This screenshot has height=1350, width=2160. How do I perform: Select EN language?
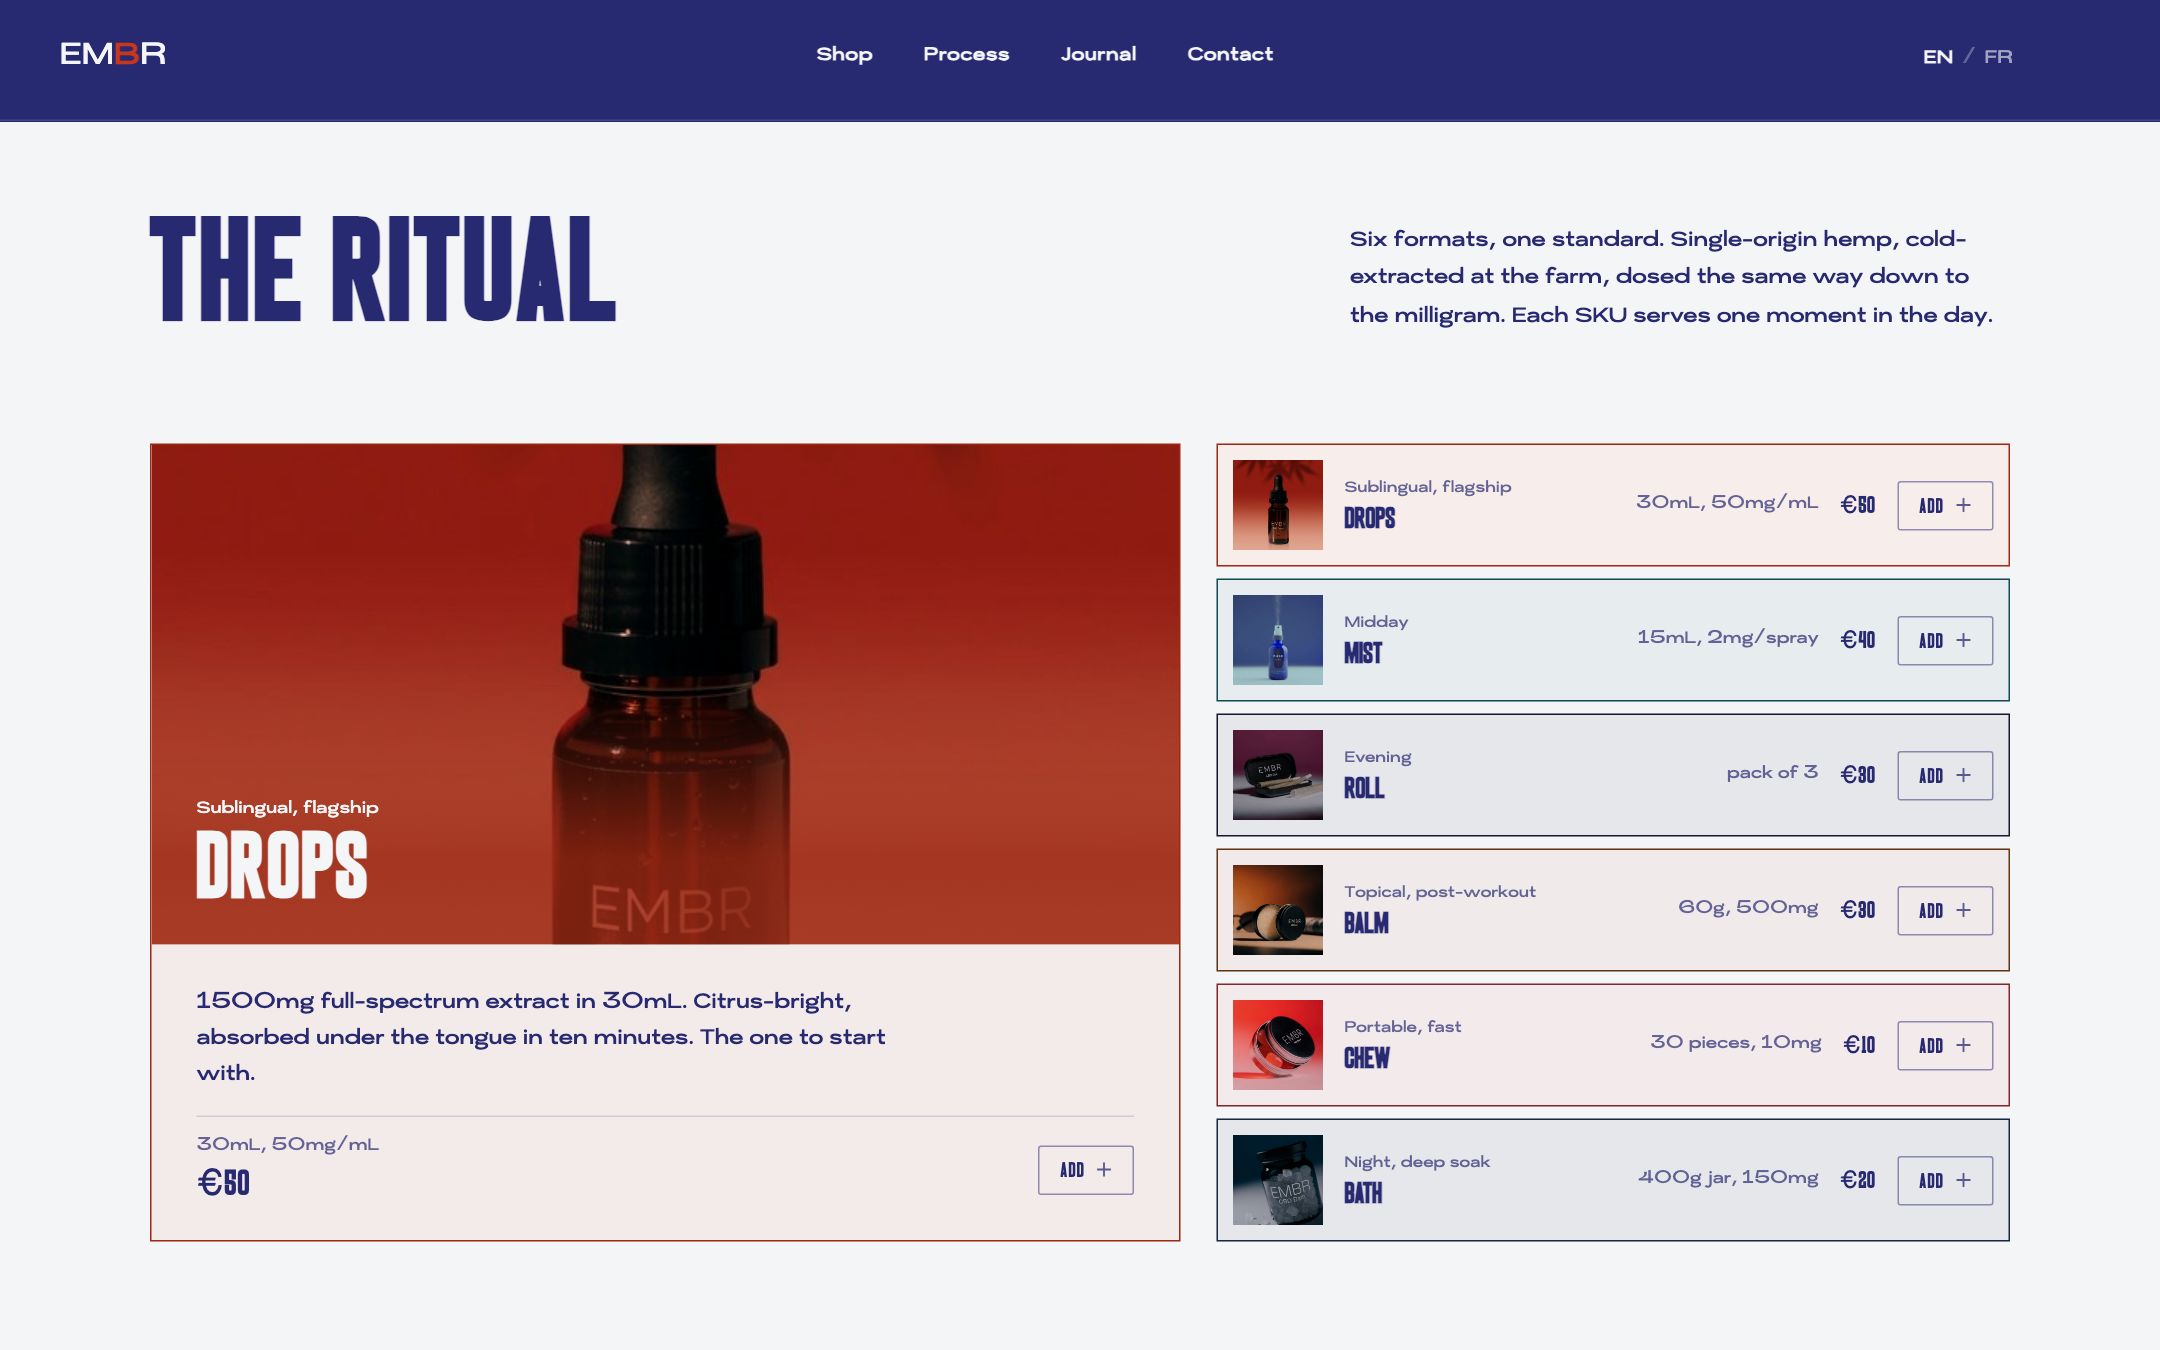1937,56
